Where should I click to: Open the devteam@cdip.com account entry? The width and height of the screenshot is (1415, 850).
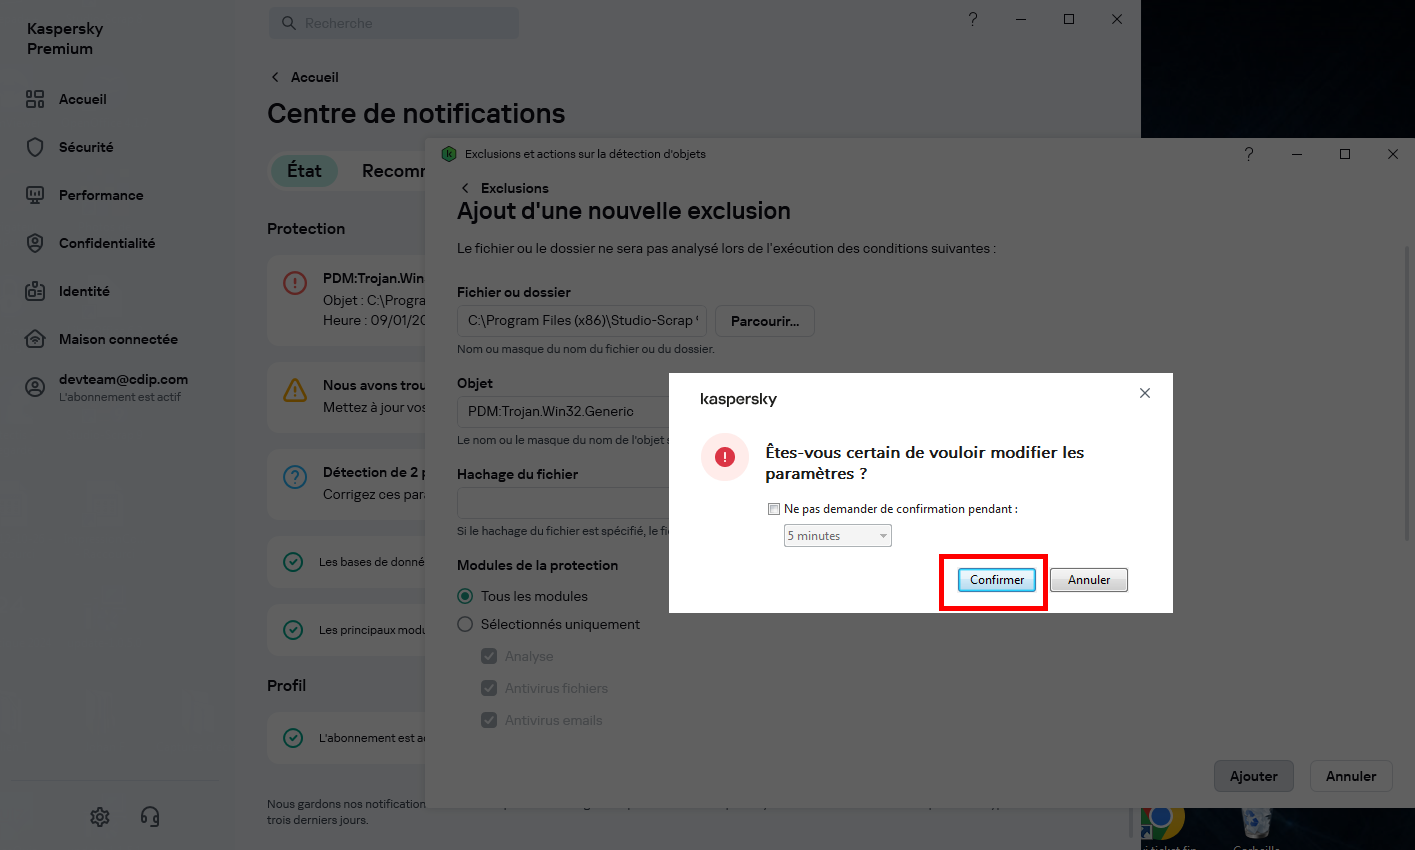tap(123, 387)
